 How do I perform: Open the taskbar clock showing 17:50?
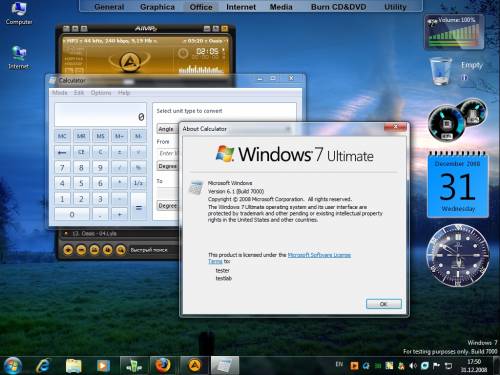pos(474,366)
